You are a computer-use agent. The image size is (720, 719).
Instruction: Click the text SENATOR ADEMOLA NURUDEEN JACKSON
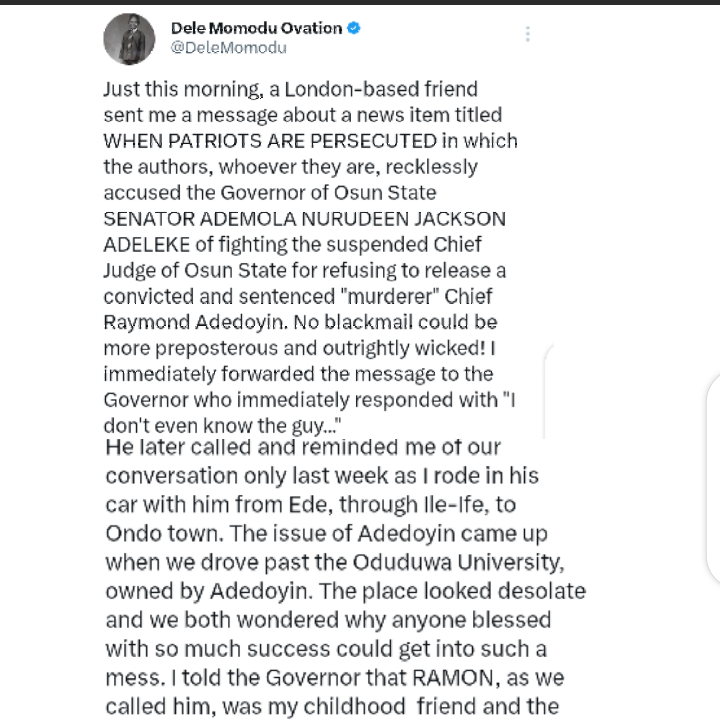(304, 218)
